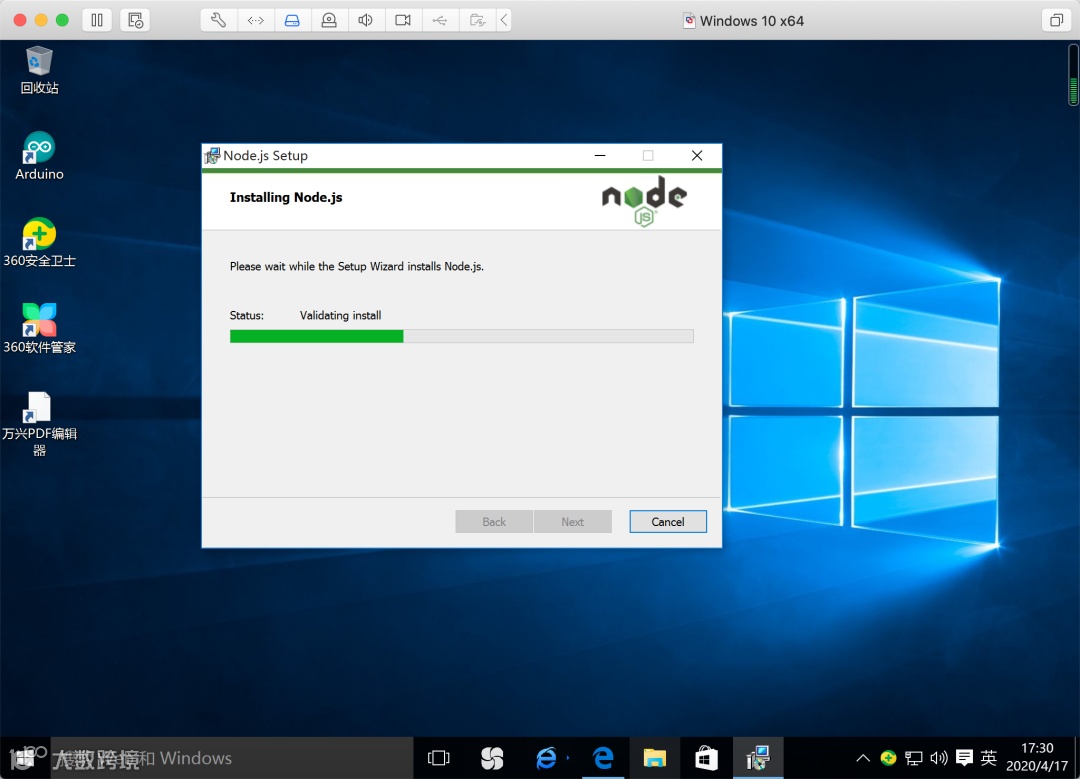Image resolution: width=1080 pixels, height=779 pixels.
Task: Select the 万兴PDF编辑器 desktop shortcut
Action: 39,424
